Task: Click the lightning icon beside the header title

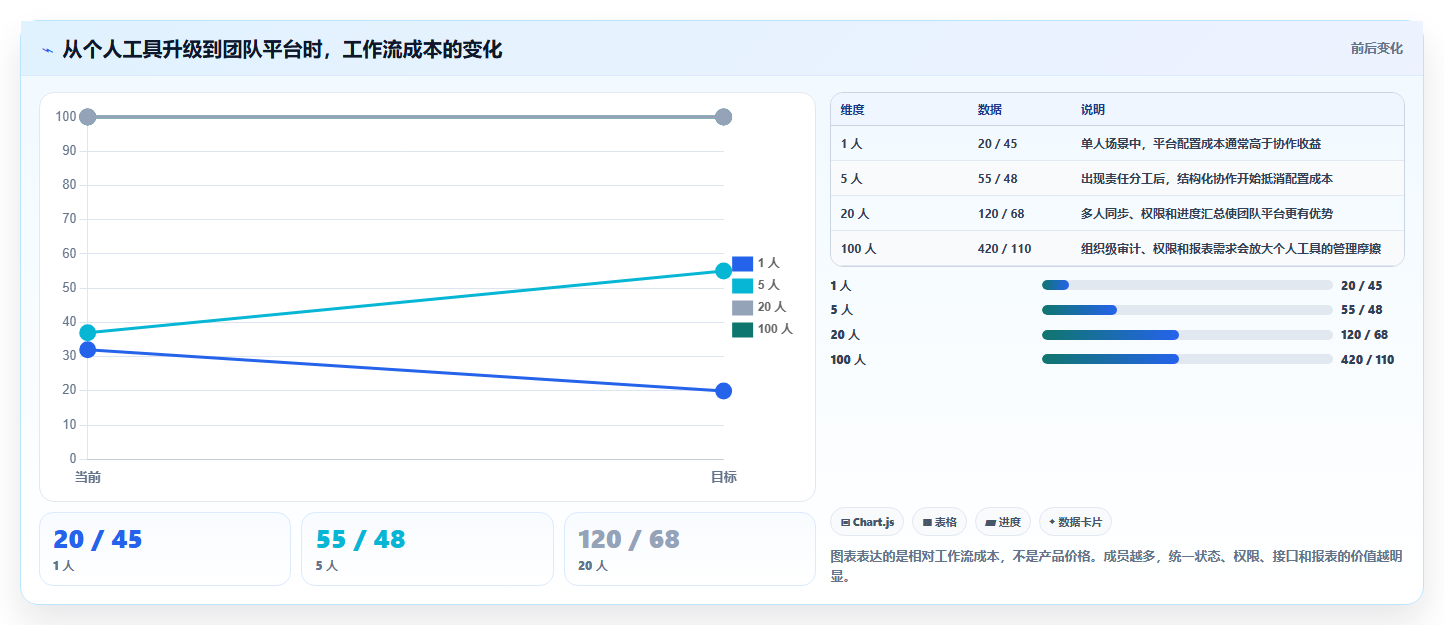Action: click(47, 50)
